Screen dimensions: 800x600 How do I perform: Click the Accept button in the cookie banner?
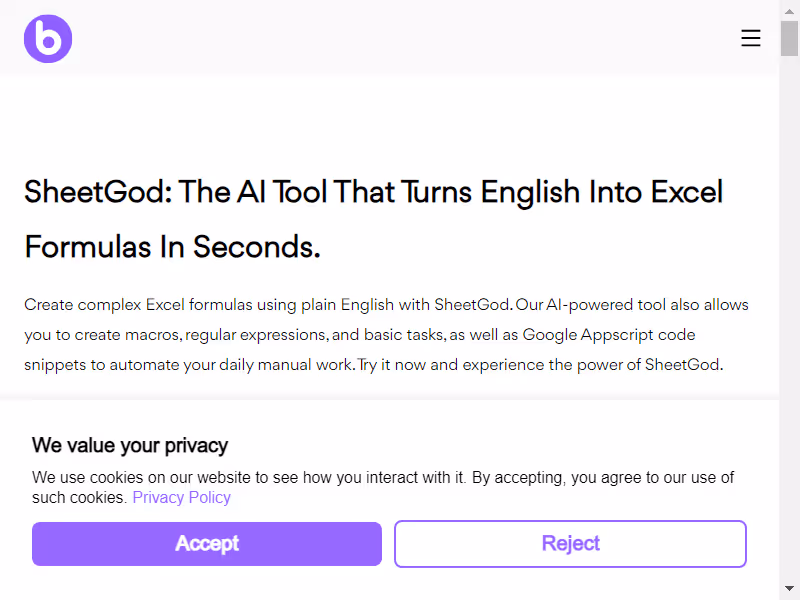(x=206, y=543)
